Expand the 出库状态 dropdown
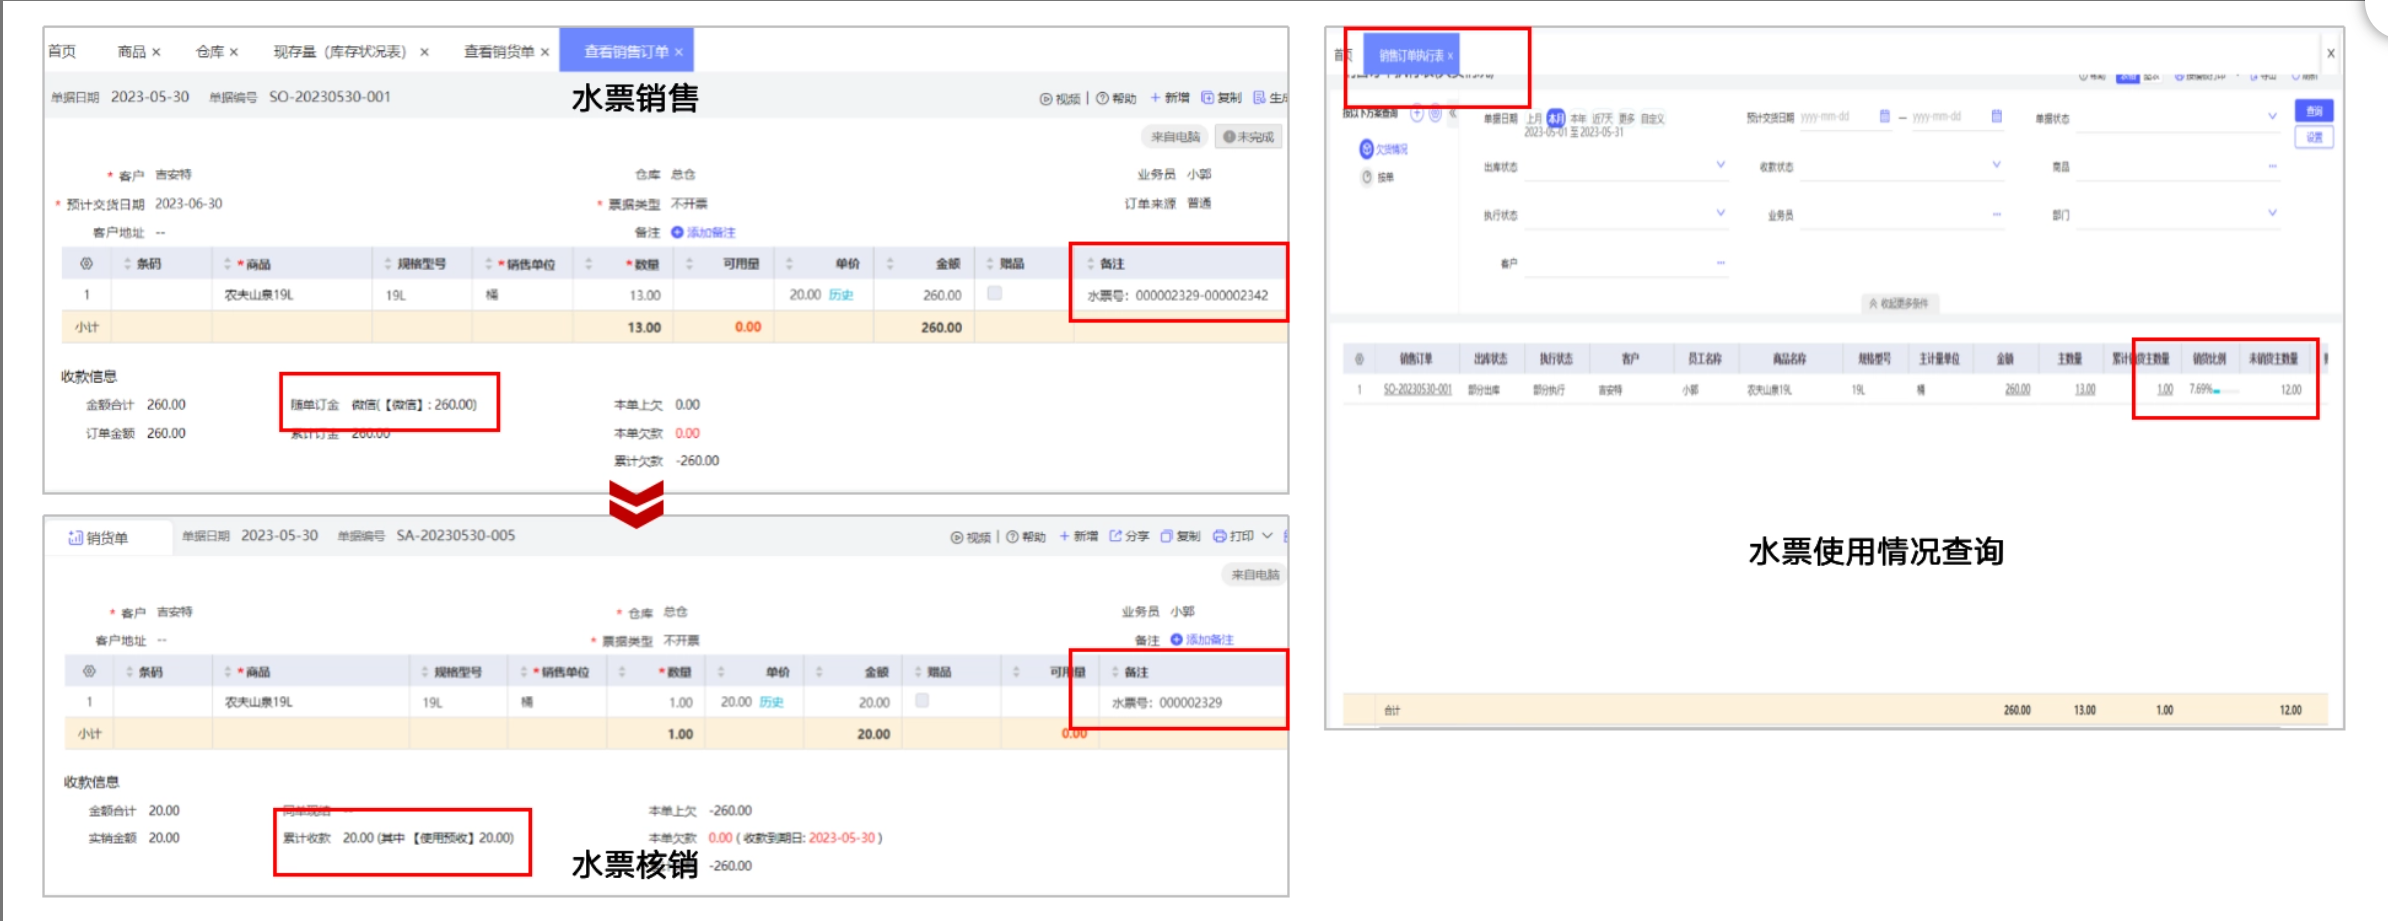Screen dimensions: 2388x921 click(x=1720, y=165)
